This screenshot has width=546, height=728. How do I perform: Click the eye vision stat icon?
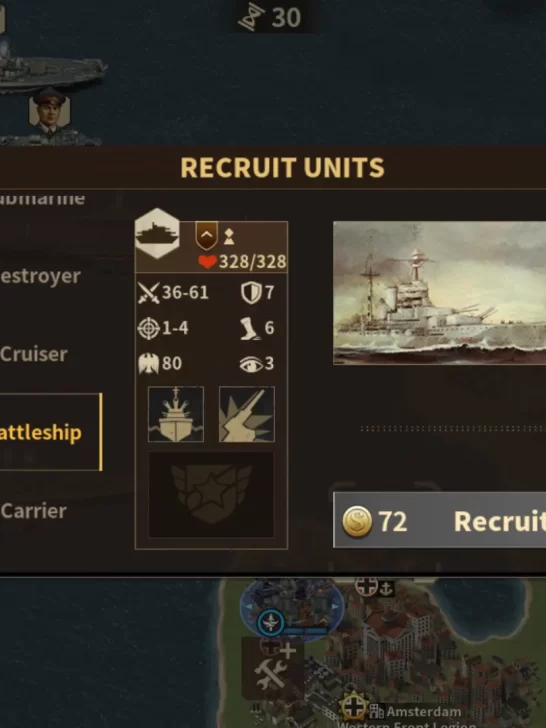point(251,364)
